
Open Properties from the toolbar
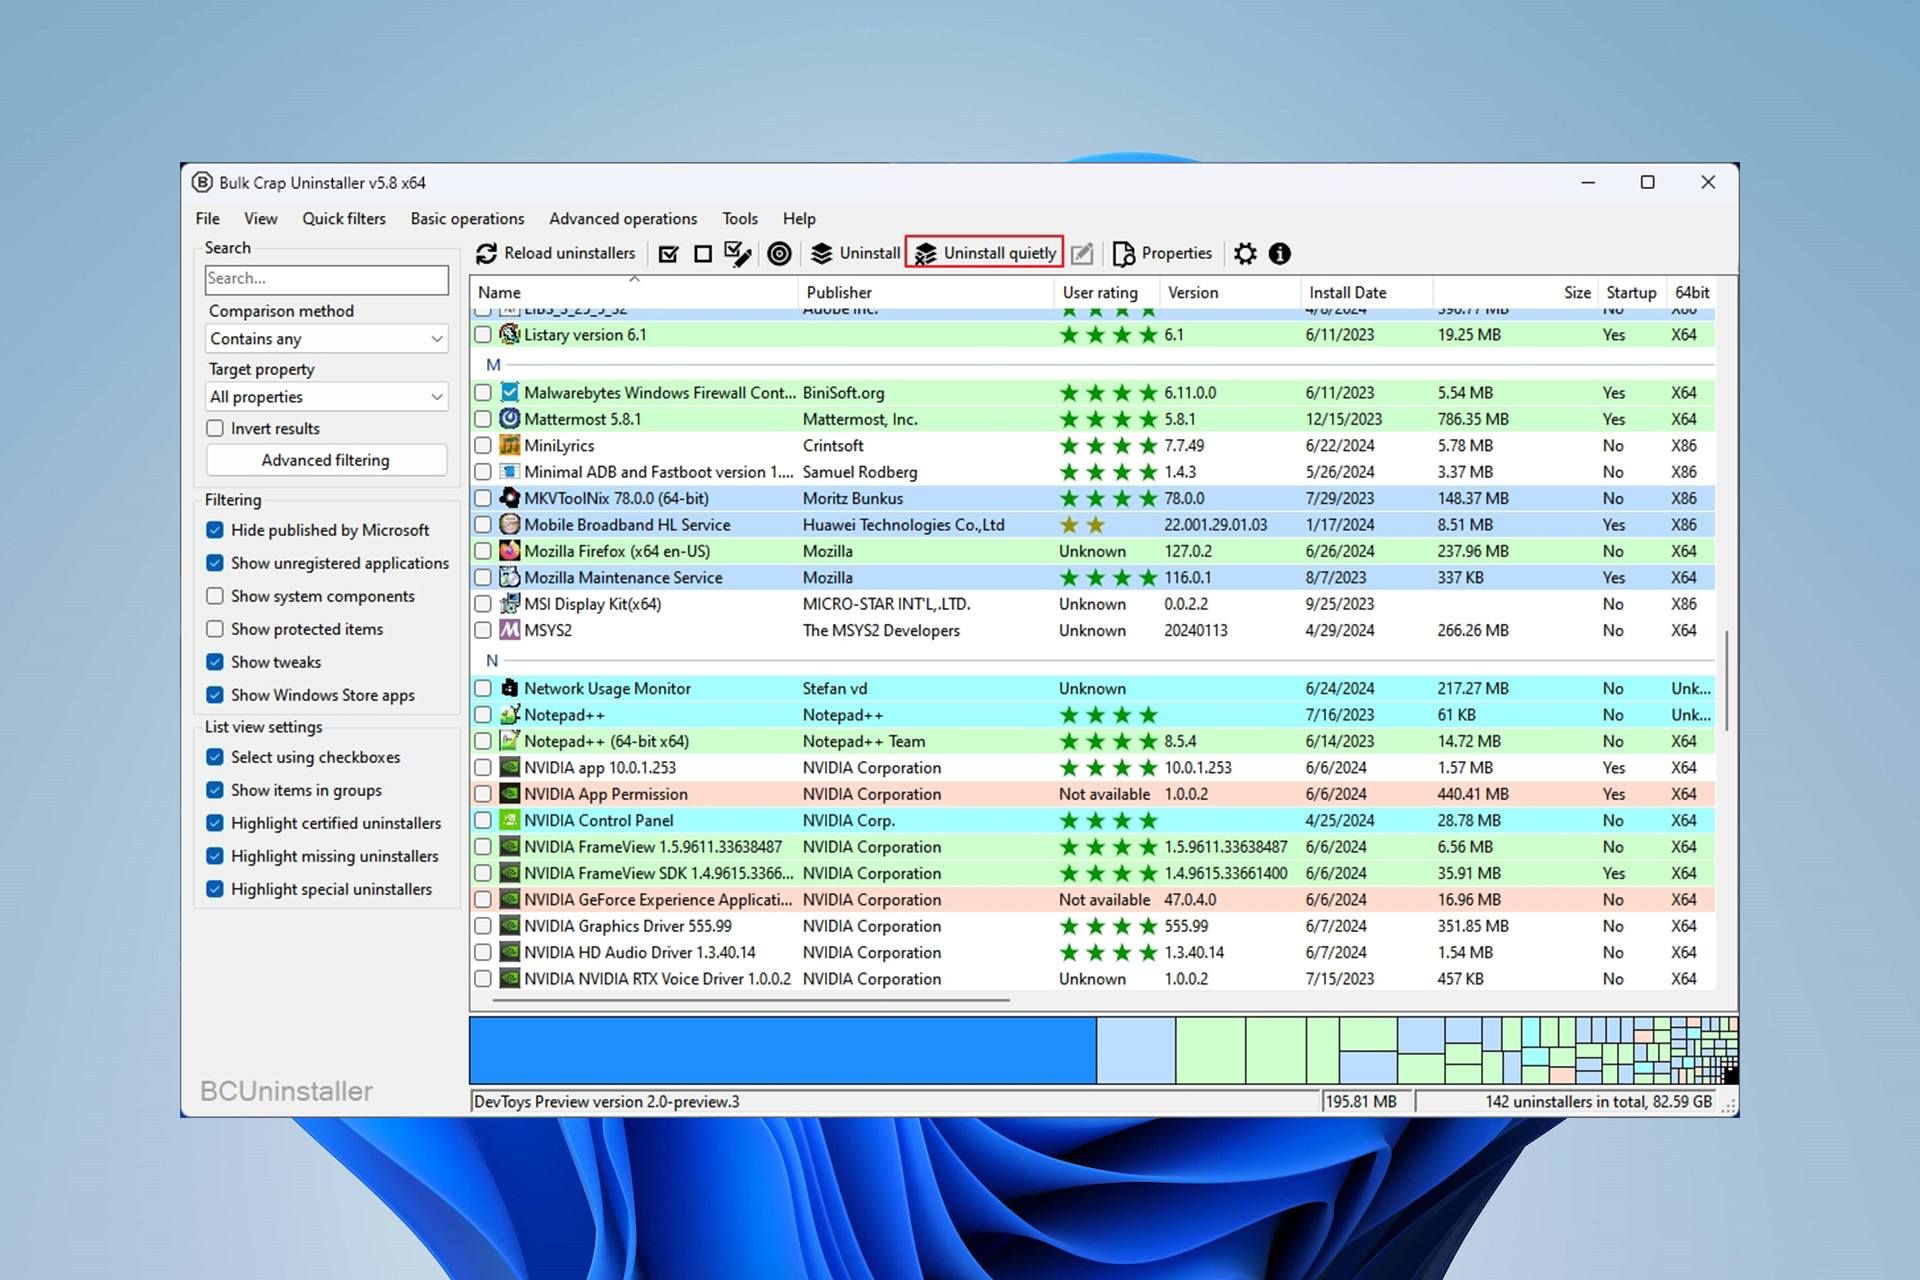pyautogui.click(x=1162, y=253)
